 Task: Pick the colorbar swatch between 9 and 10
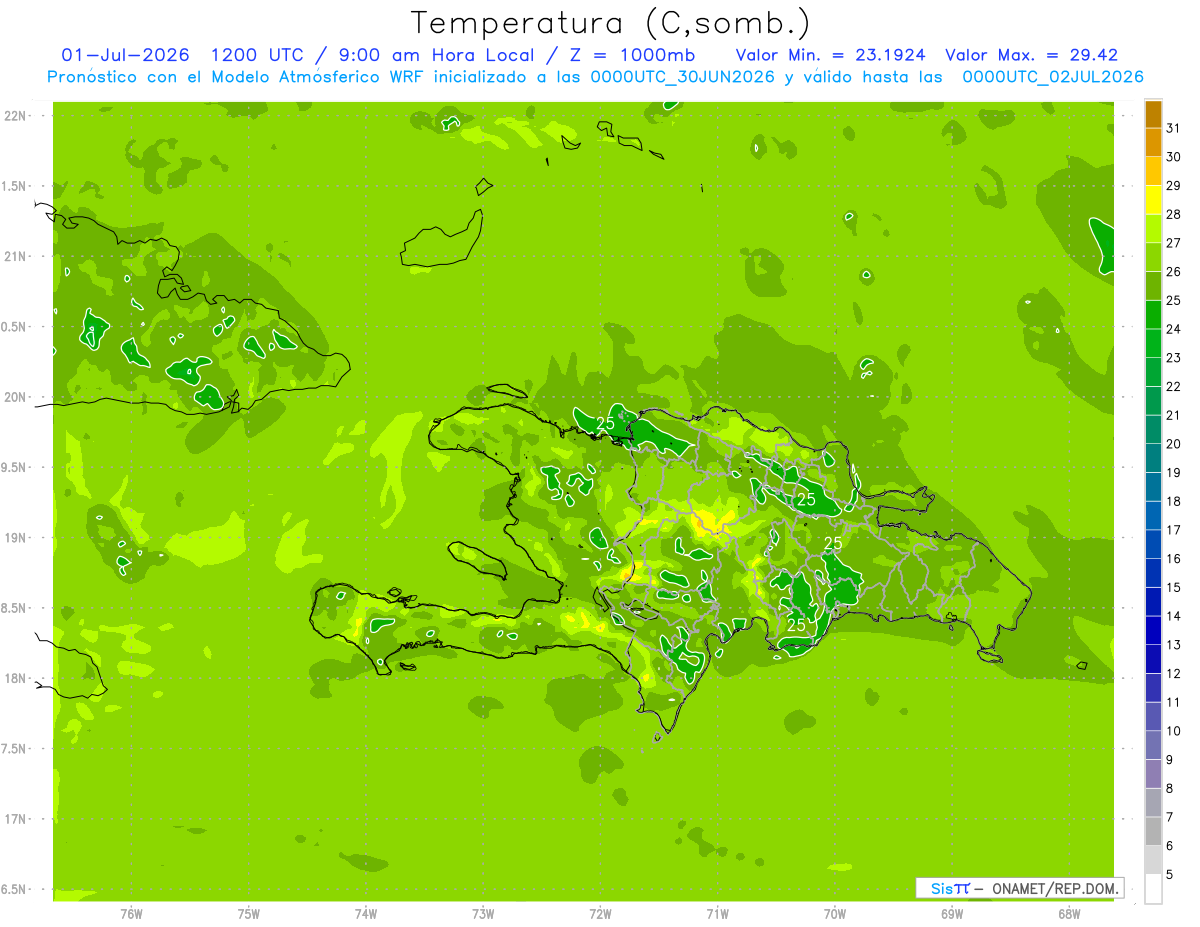(1153, 746)
